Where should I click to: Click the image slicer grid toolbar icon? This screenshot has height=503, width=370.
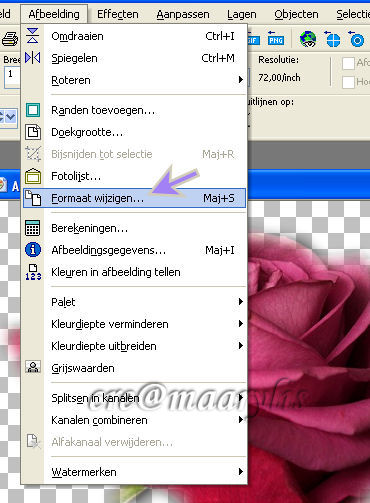coord(332,39)
